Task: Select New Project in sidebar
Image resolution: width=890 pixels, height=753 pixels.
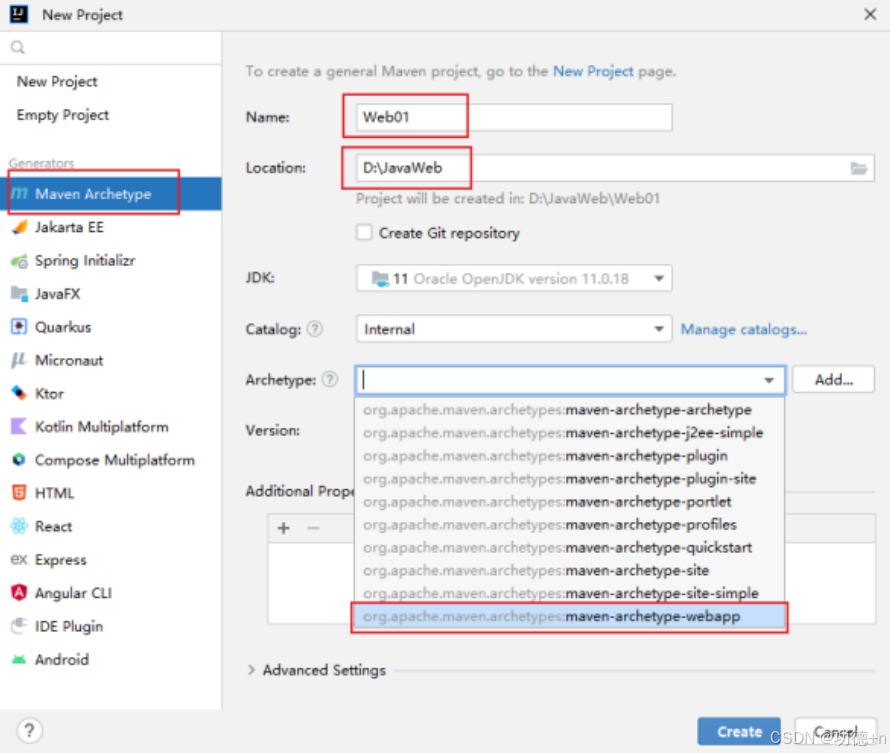Action: 111,82
